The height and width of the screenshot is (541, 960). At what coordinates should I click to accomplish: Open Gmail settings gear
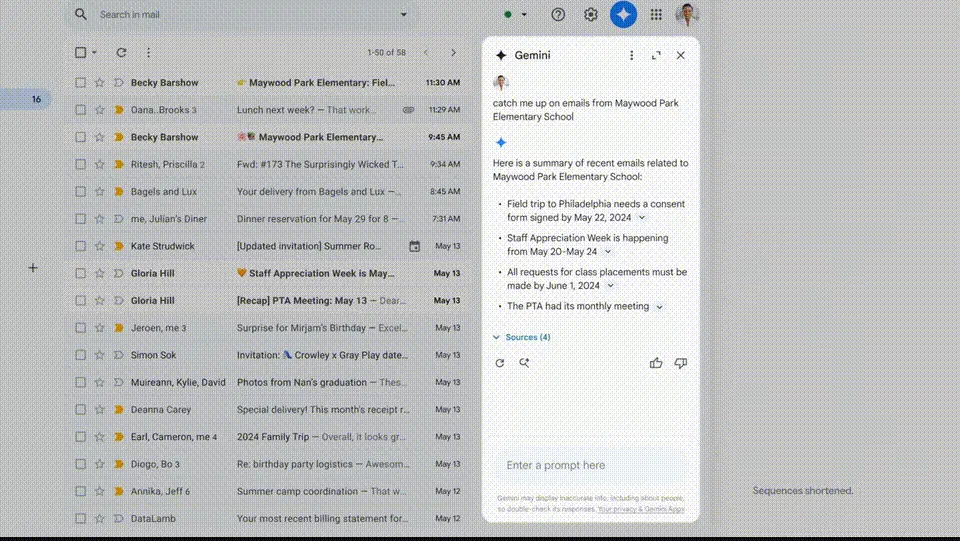point(590,14)
